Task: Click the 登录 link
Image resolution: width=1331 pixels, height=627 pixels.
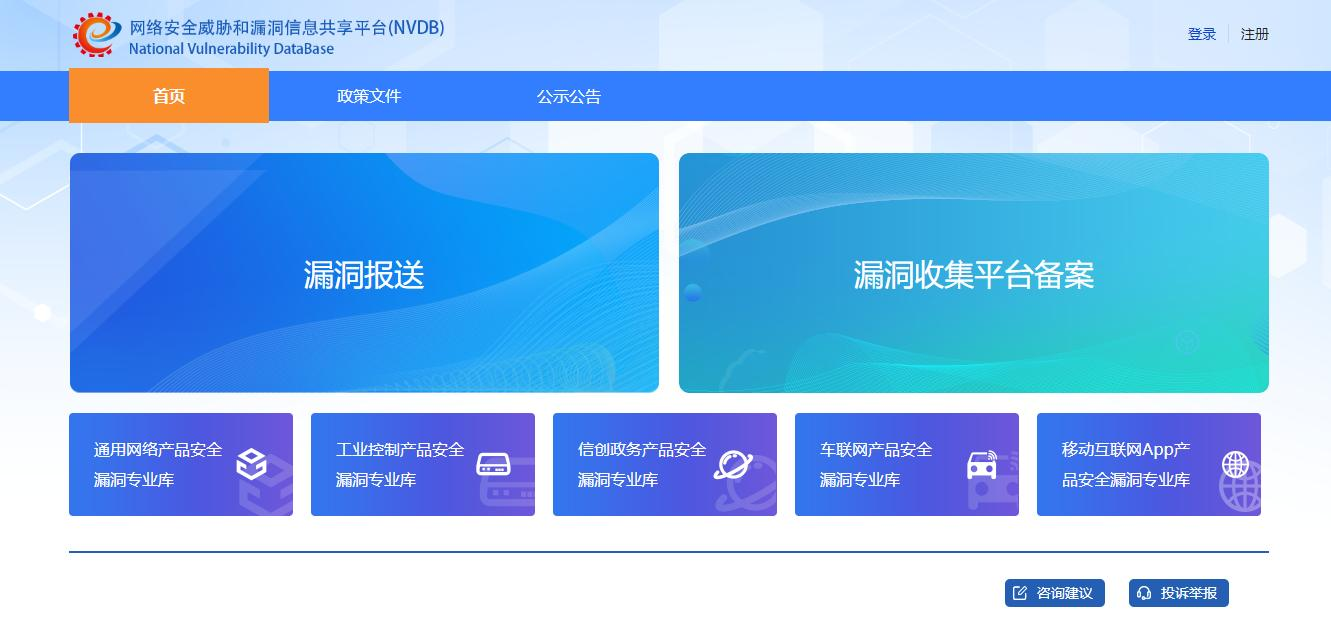Action: (x=1202, y=34)
